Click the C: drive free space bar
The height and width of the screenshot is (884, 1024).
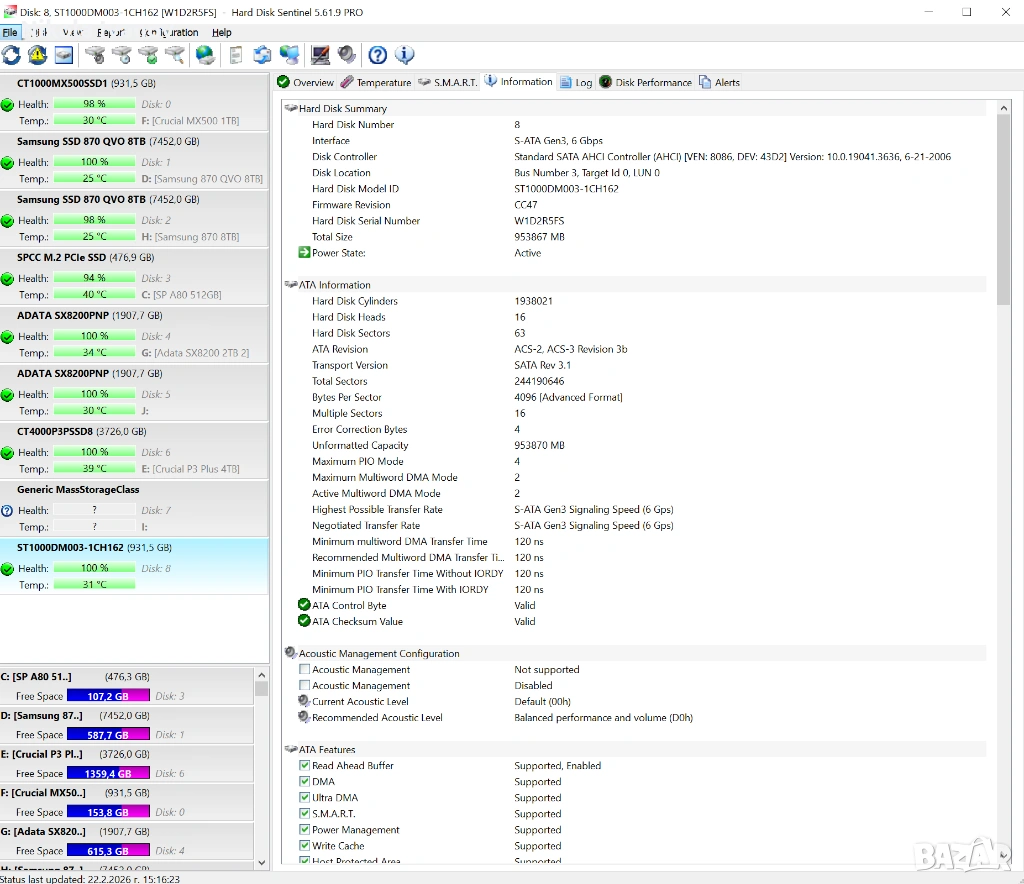point(108,695)
